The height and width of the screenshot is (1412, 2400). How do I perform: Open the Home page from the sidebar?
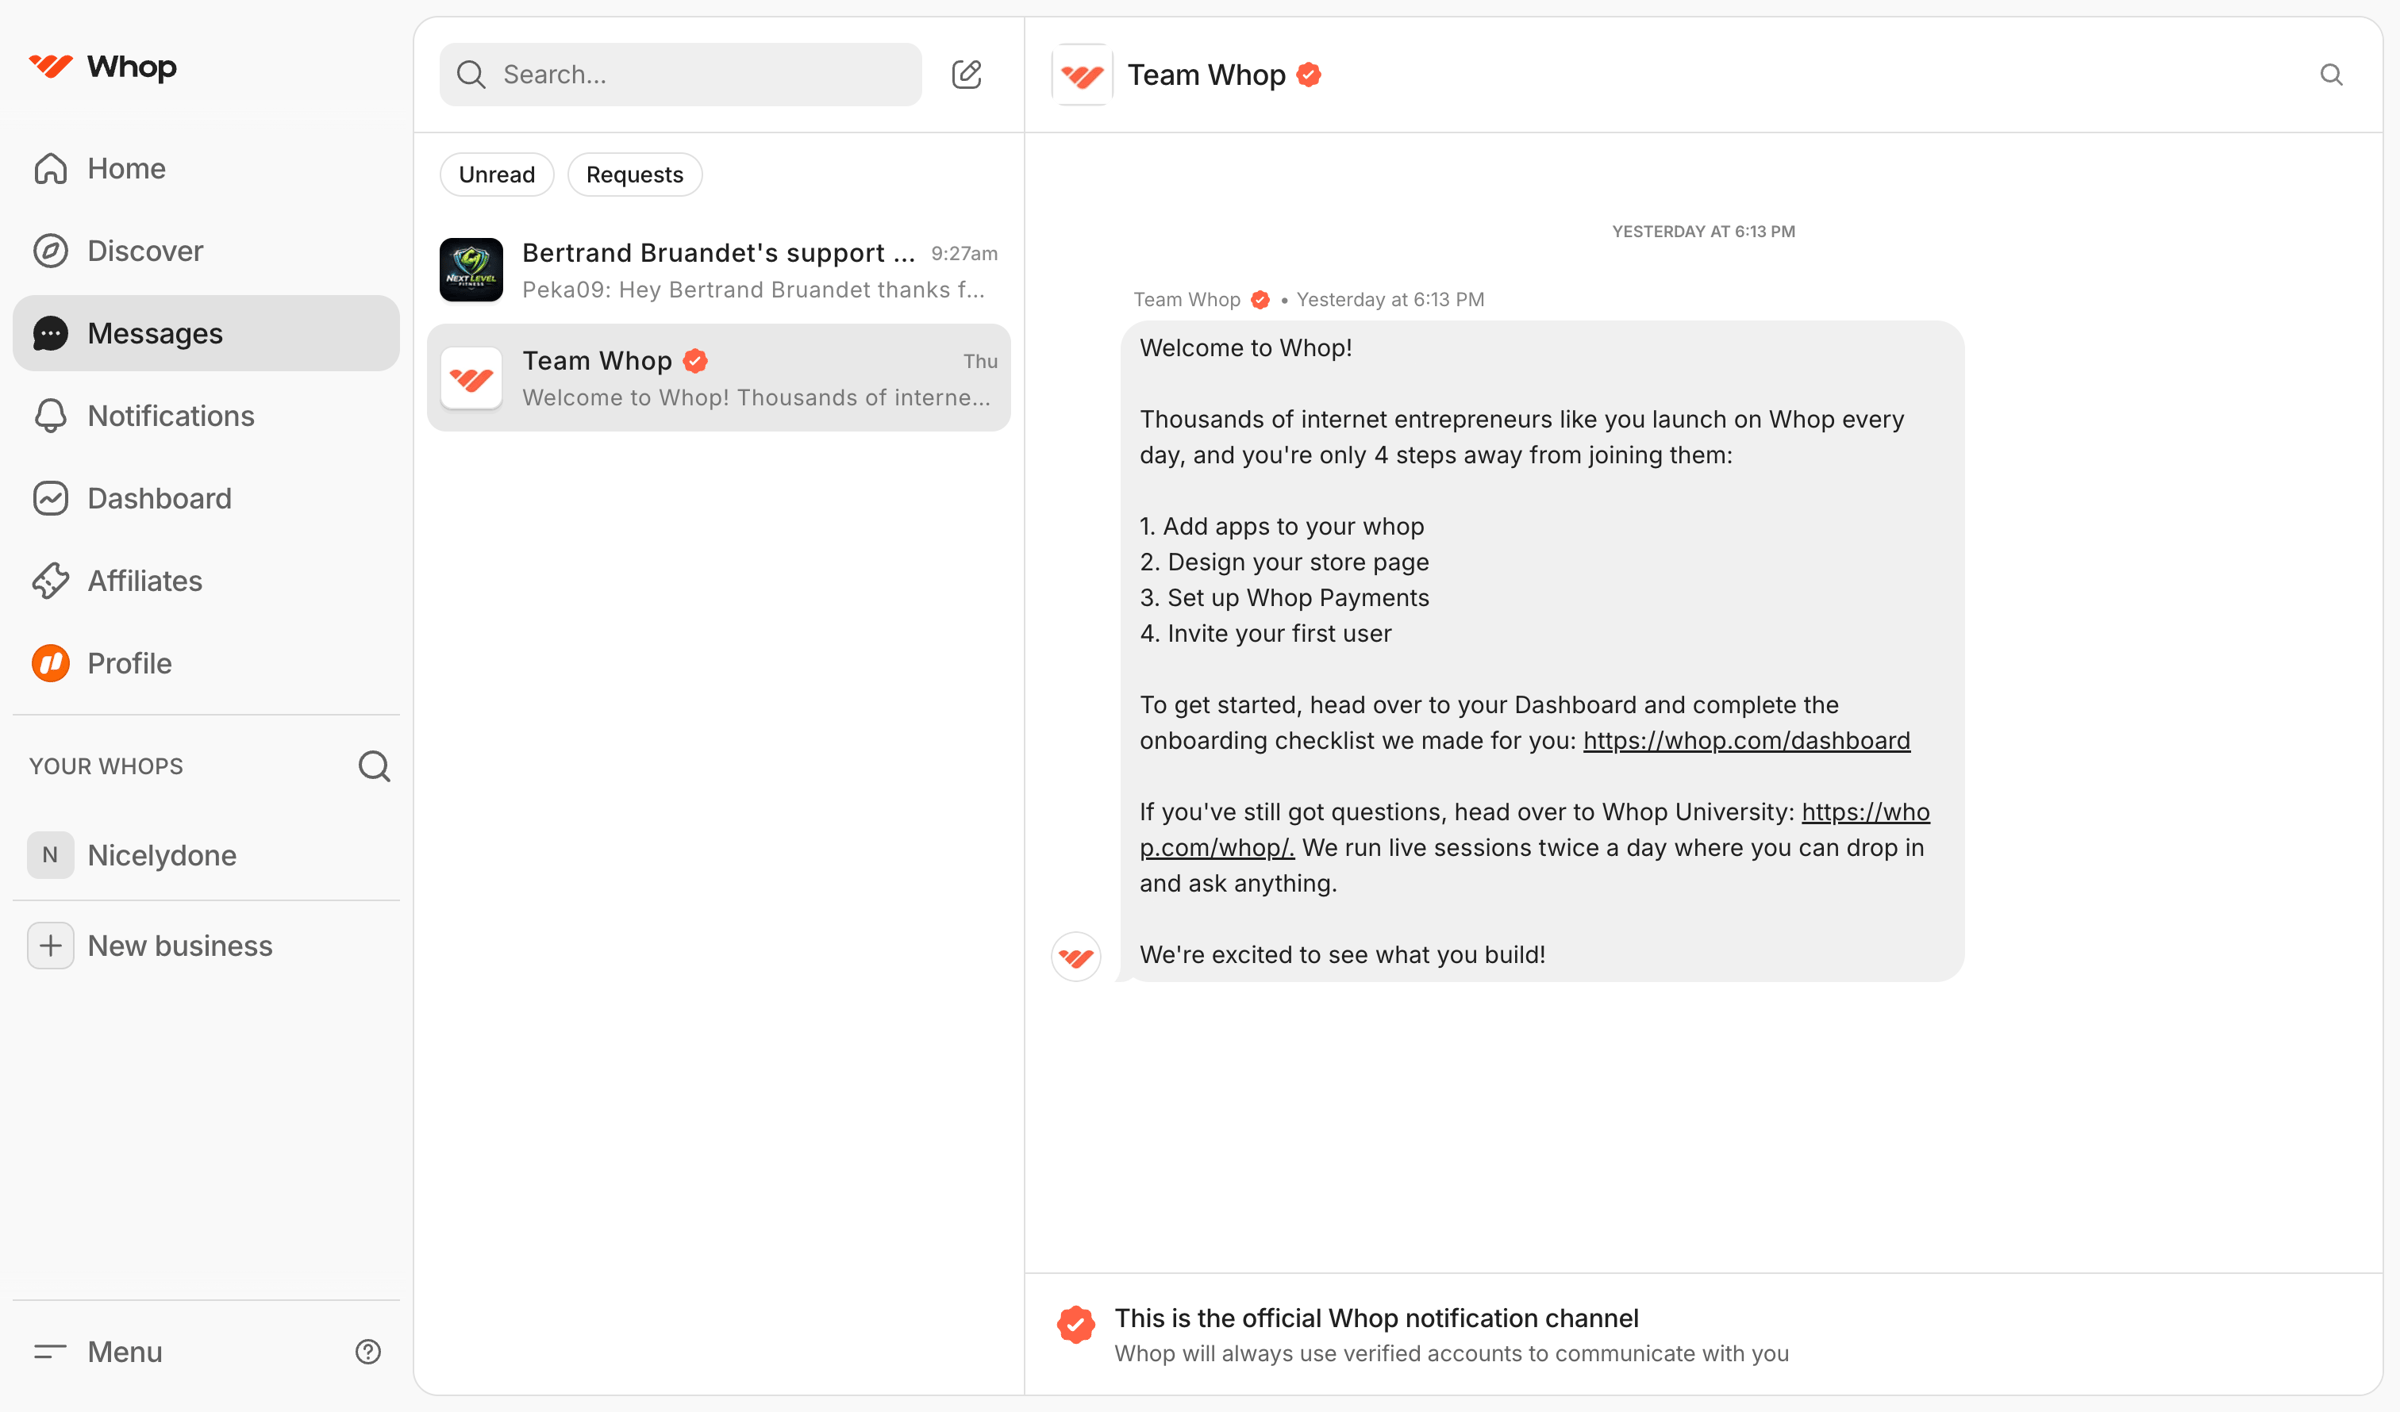[206, 168]
